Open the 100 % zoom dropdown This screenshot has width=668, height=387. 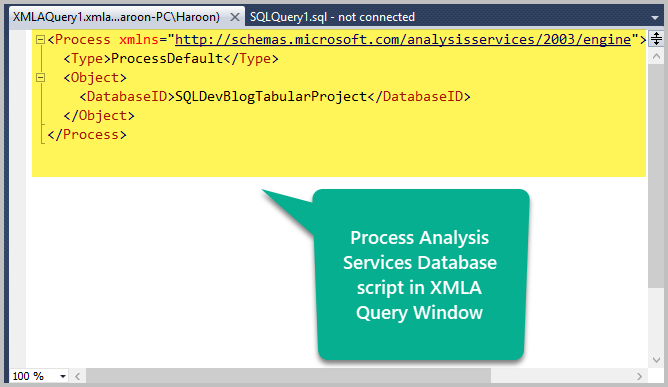tap(63, 376)
